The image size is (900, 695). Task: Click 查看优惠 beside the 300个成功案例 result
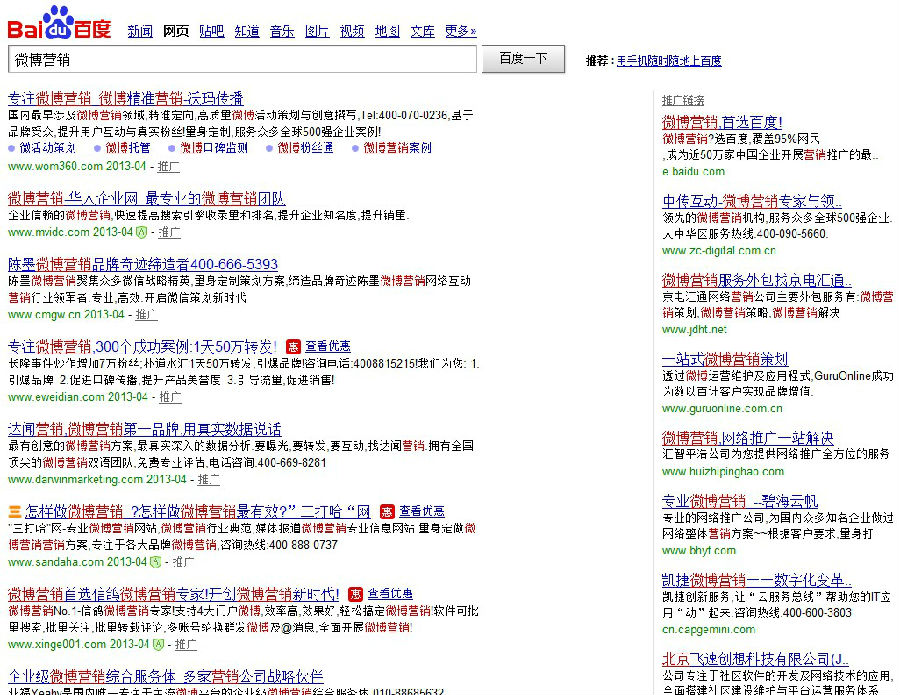tap(328, 347)
